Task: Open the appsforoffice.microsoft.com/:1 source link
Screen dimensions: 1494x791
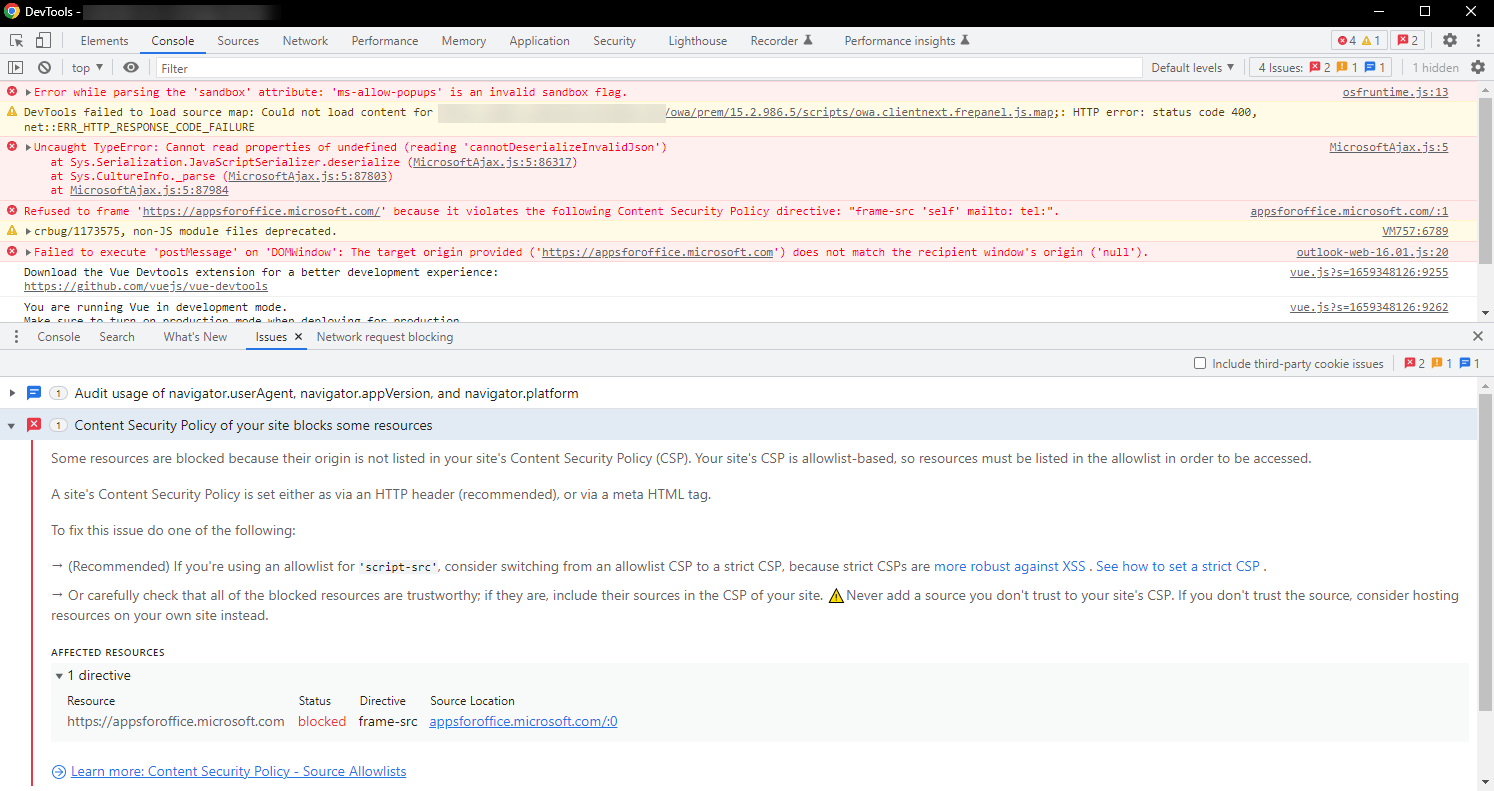Action: pyautogui.click(x=1349, y=211)
